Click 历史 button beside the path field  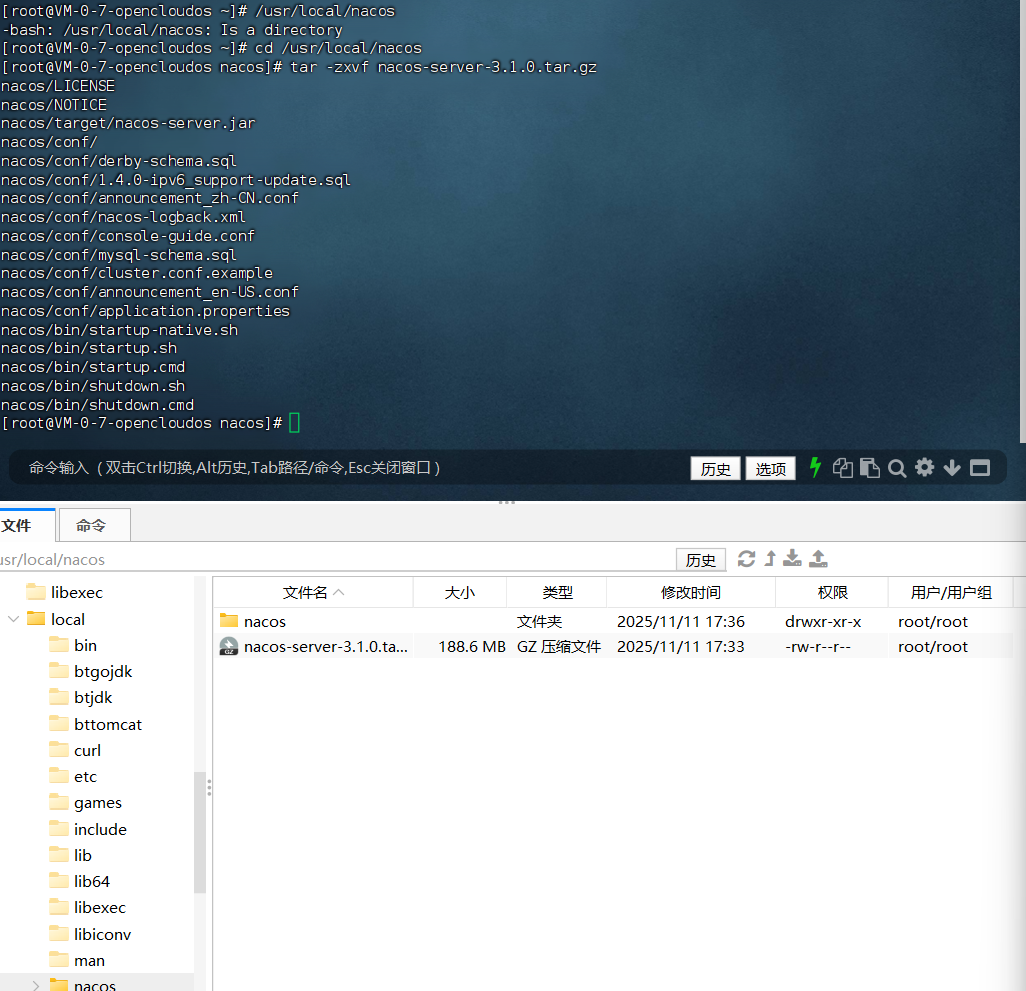coord(700,560)
